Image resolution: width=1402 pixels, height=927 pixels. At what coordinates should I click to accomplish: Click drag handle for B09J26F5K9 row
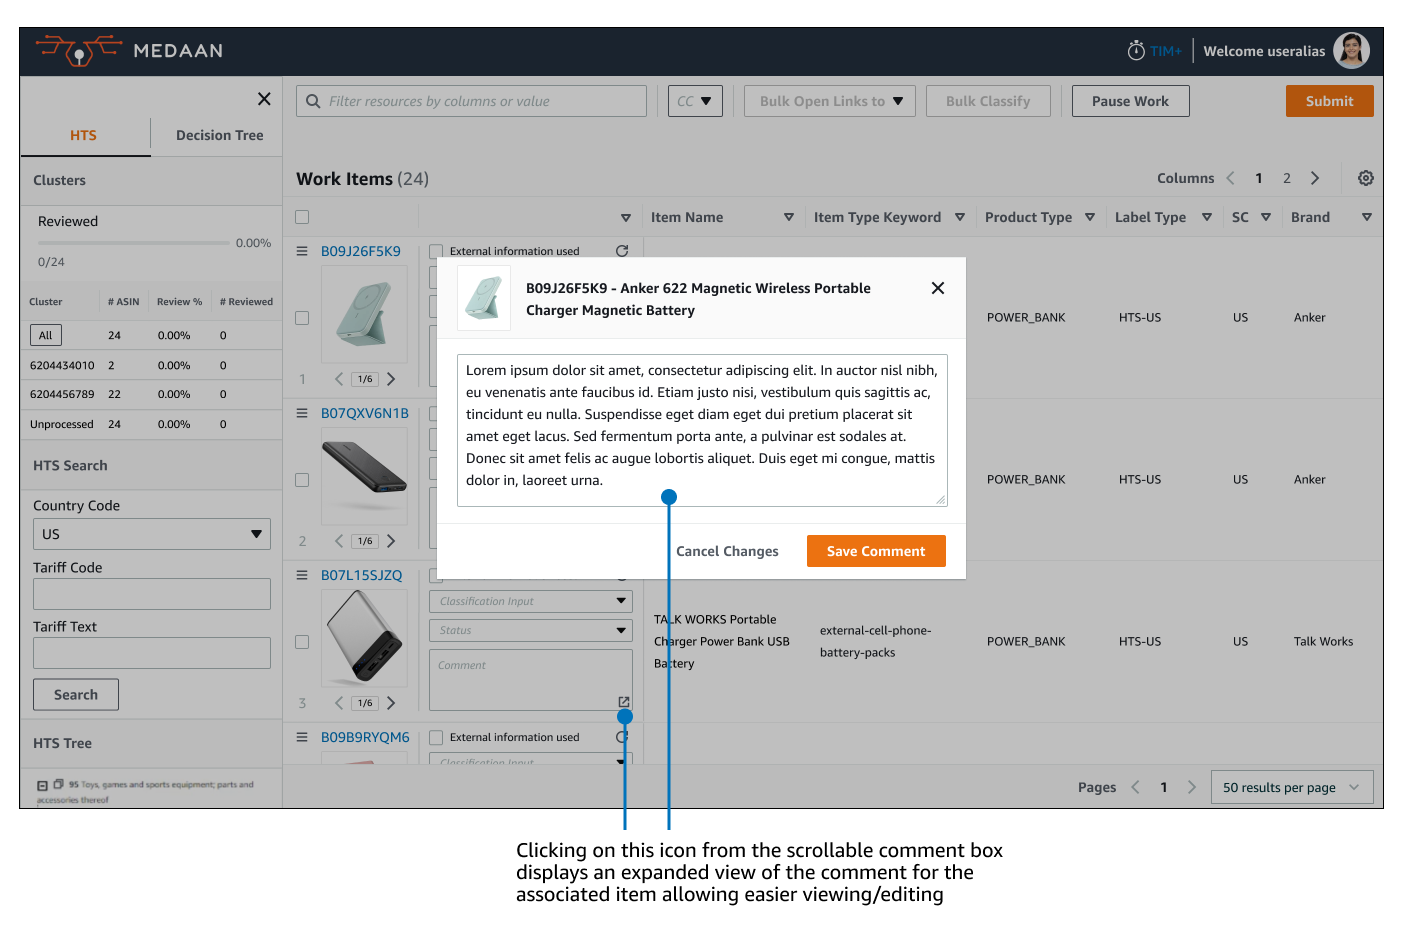pos(302,251)
